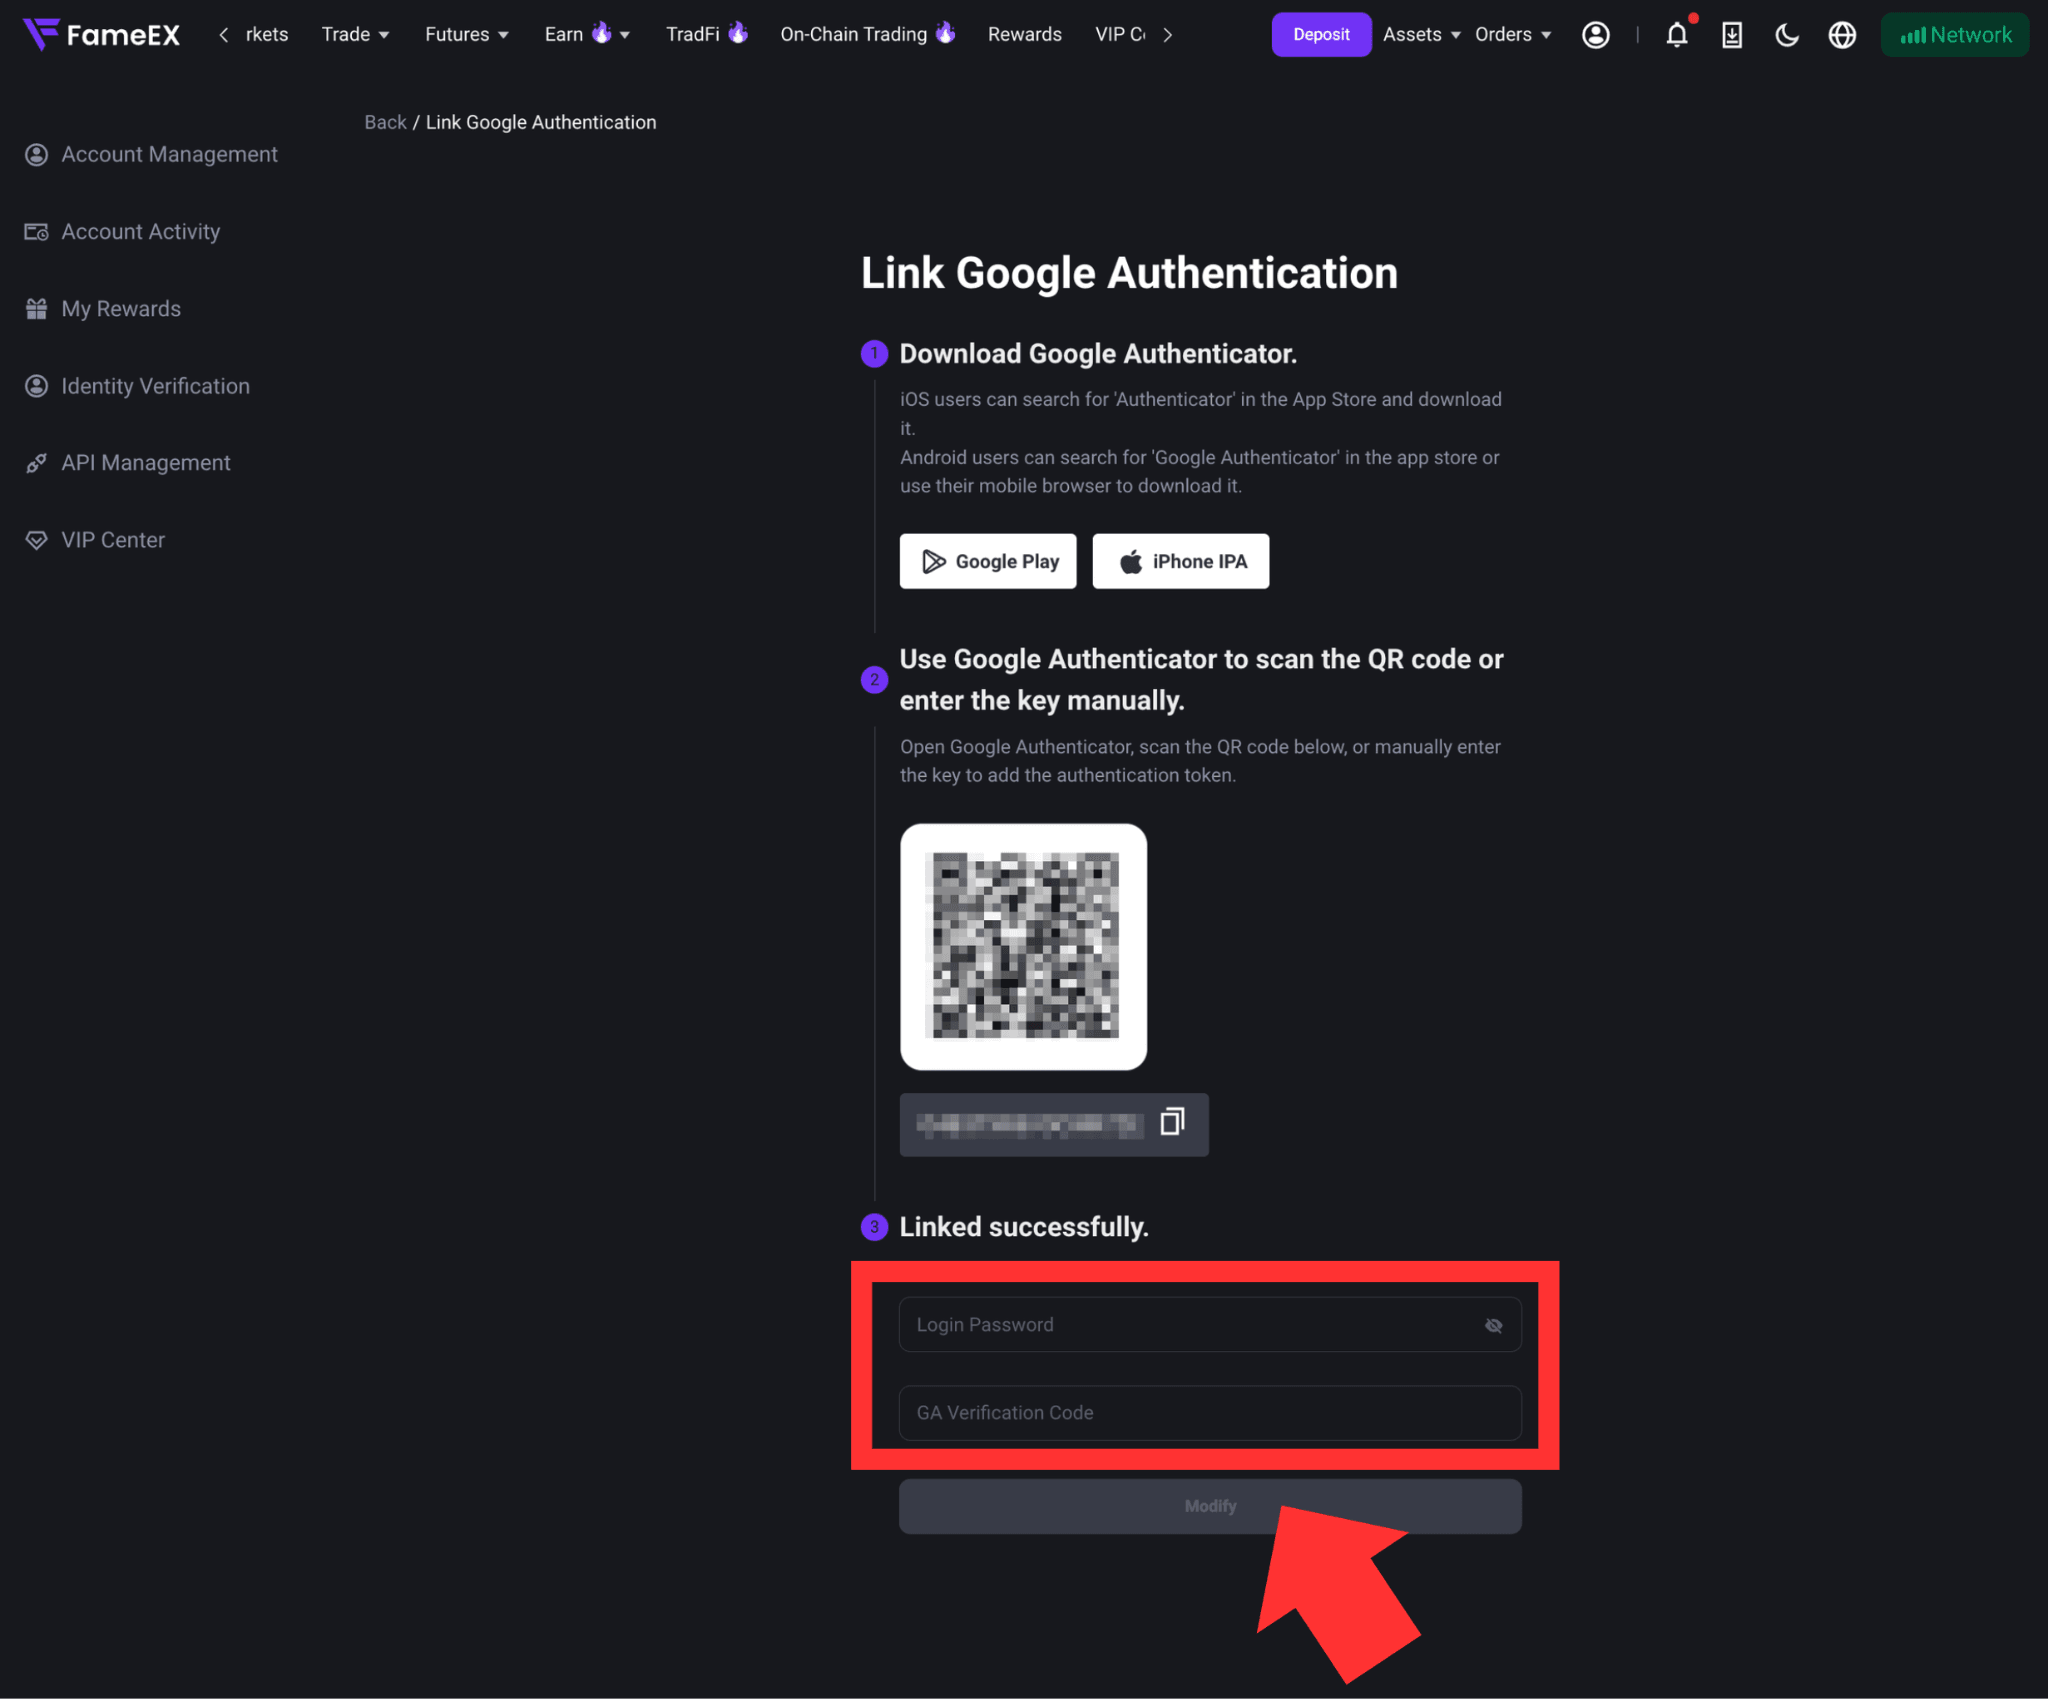Open the language globe icon
The width and height of the screenshot is (2048, 1699).
(x=1842, y=35)
